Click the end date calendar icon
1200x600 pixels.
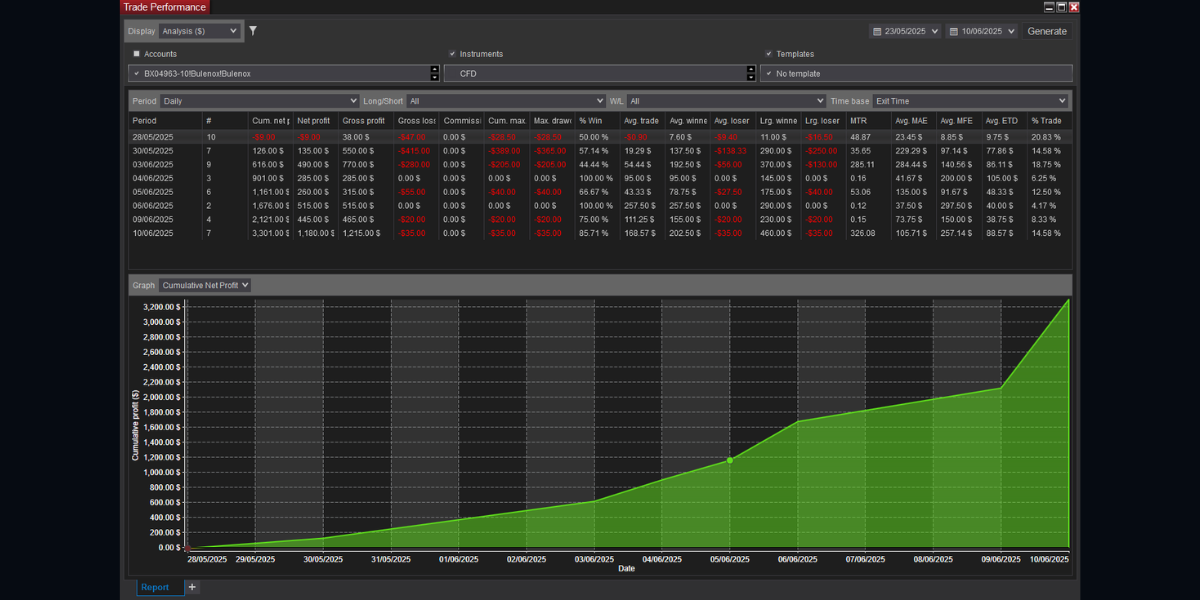(x=953, y=31)
